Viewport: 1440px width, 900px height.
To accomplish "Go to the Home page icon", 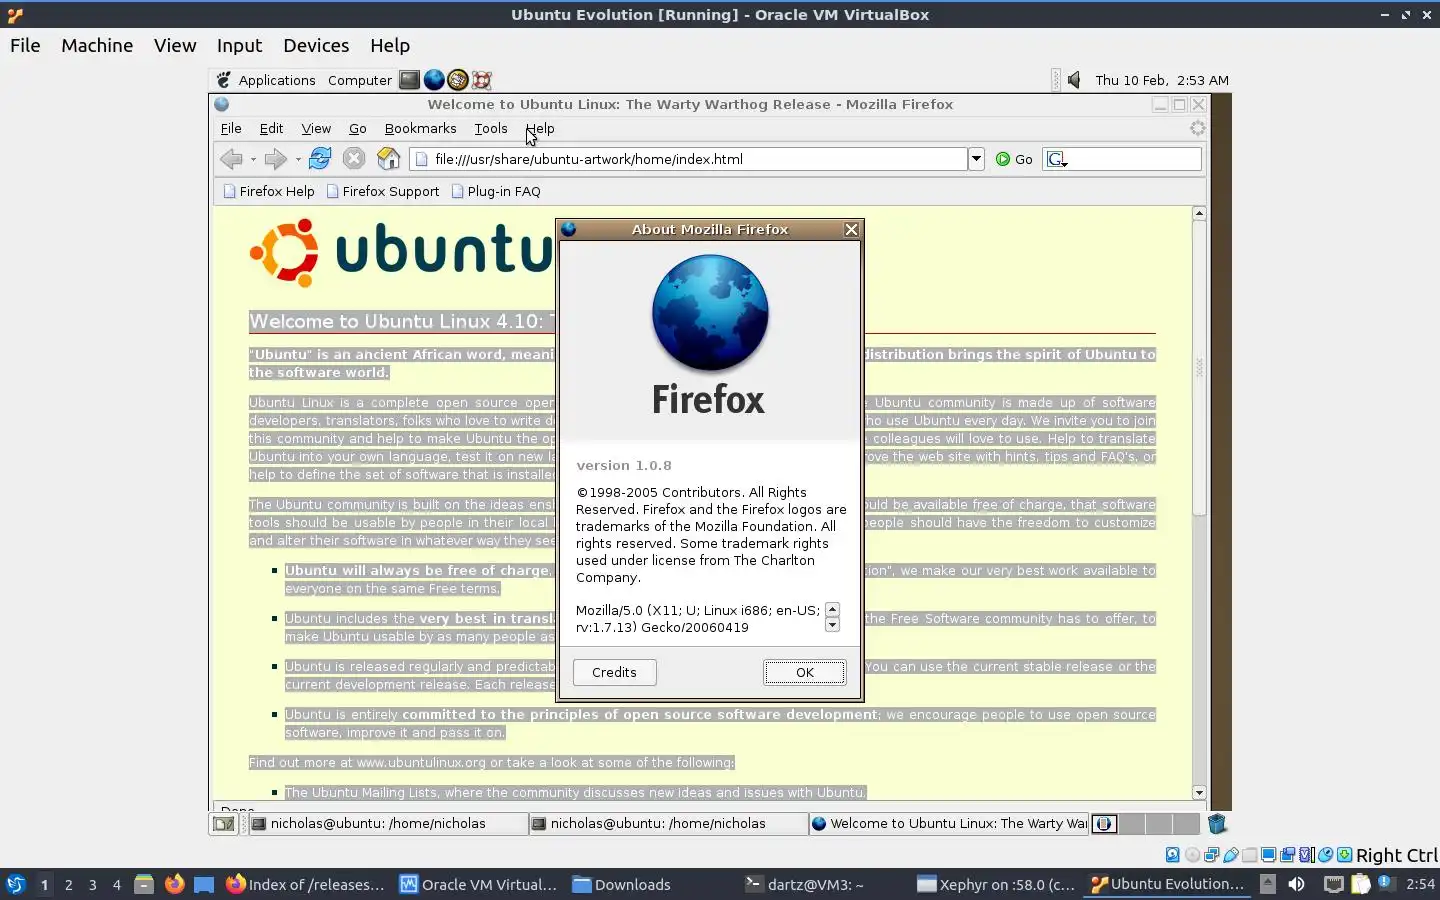I will point(388,158).
